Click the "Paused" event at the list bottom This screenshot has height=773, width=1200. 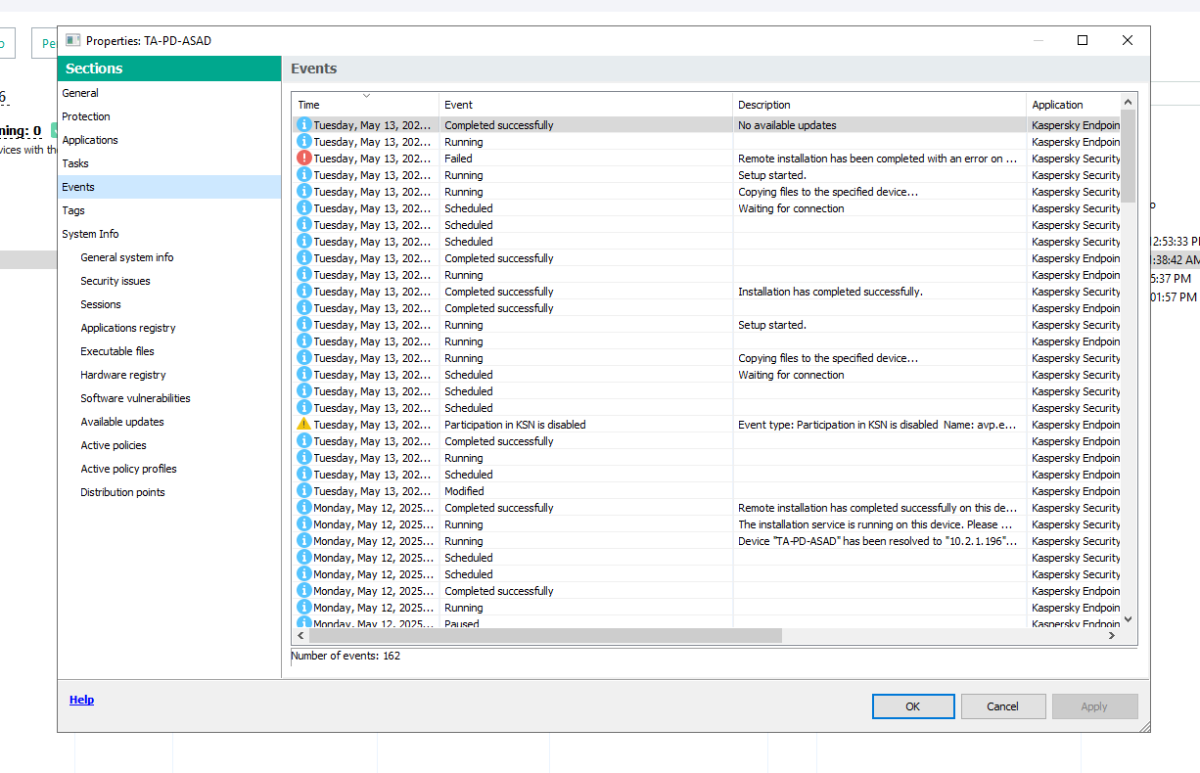pos(461,623)
